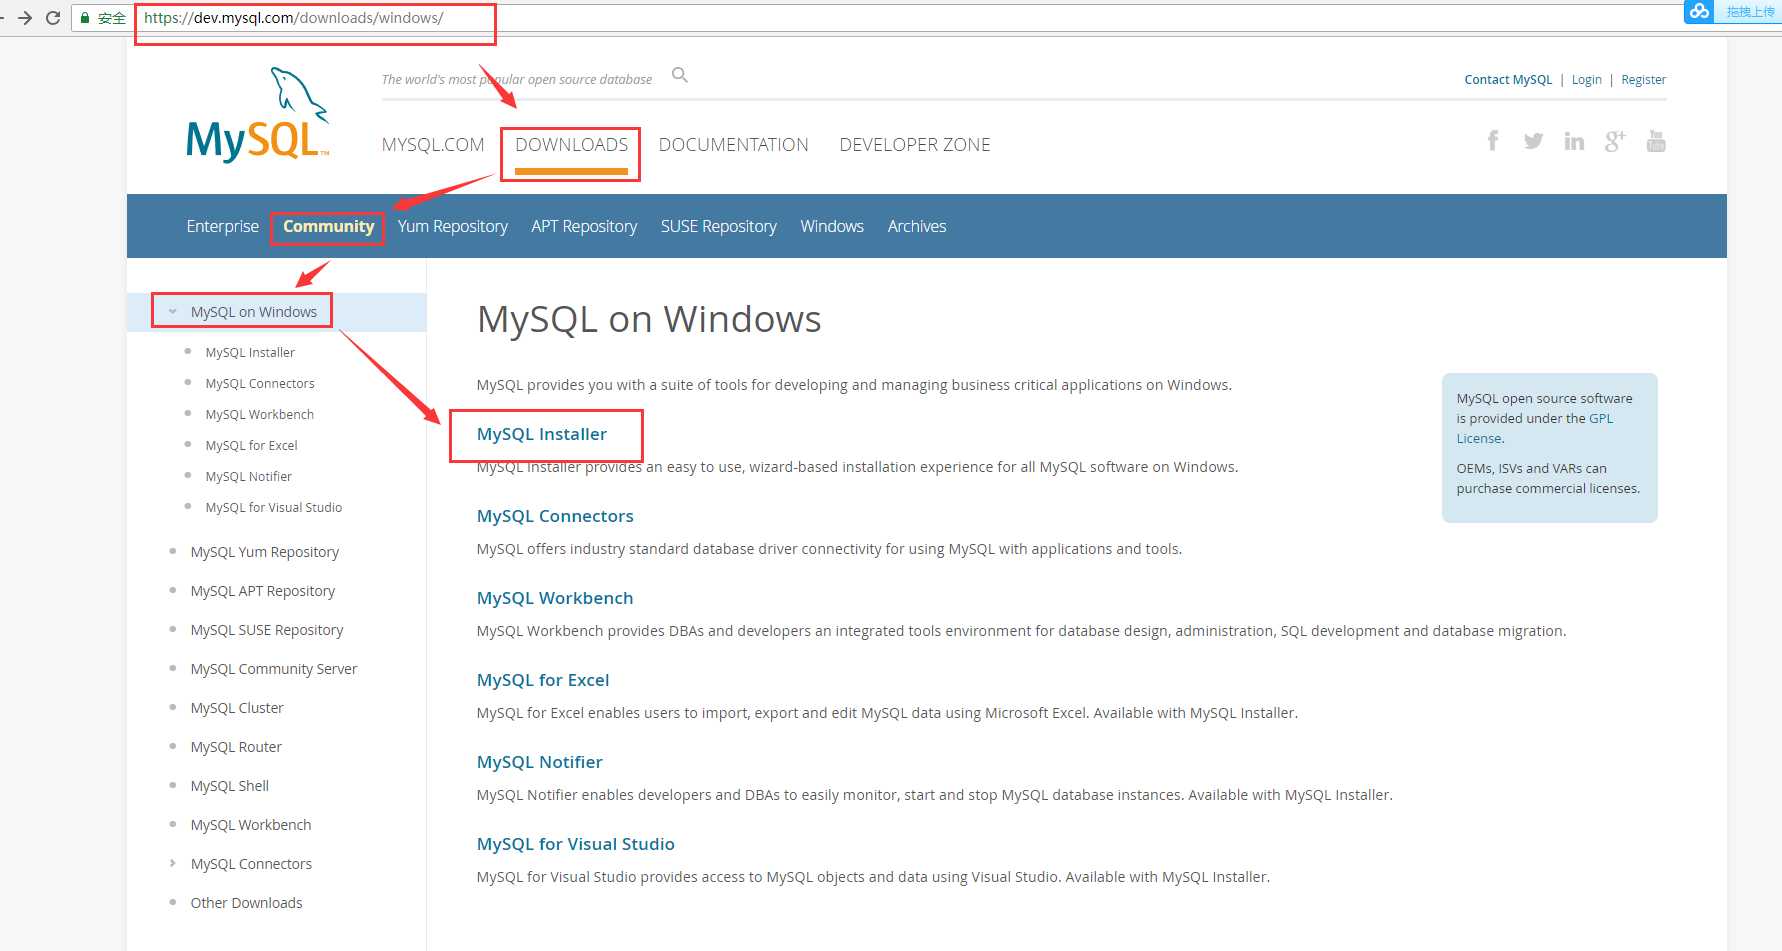This screenshot has height=951, width=1782.
Task: Open MySQL Cluster sidebar item
Action: pos(237,708)
